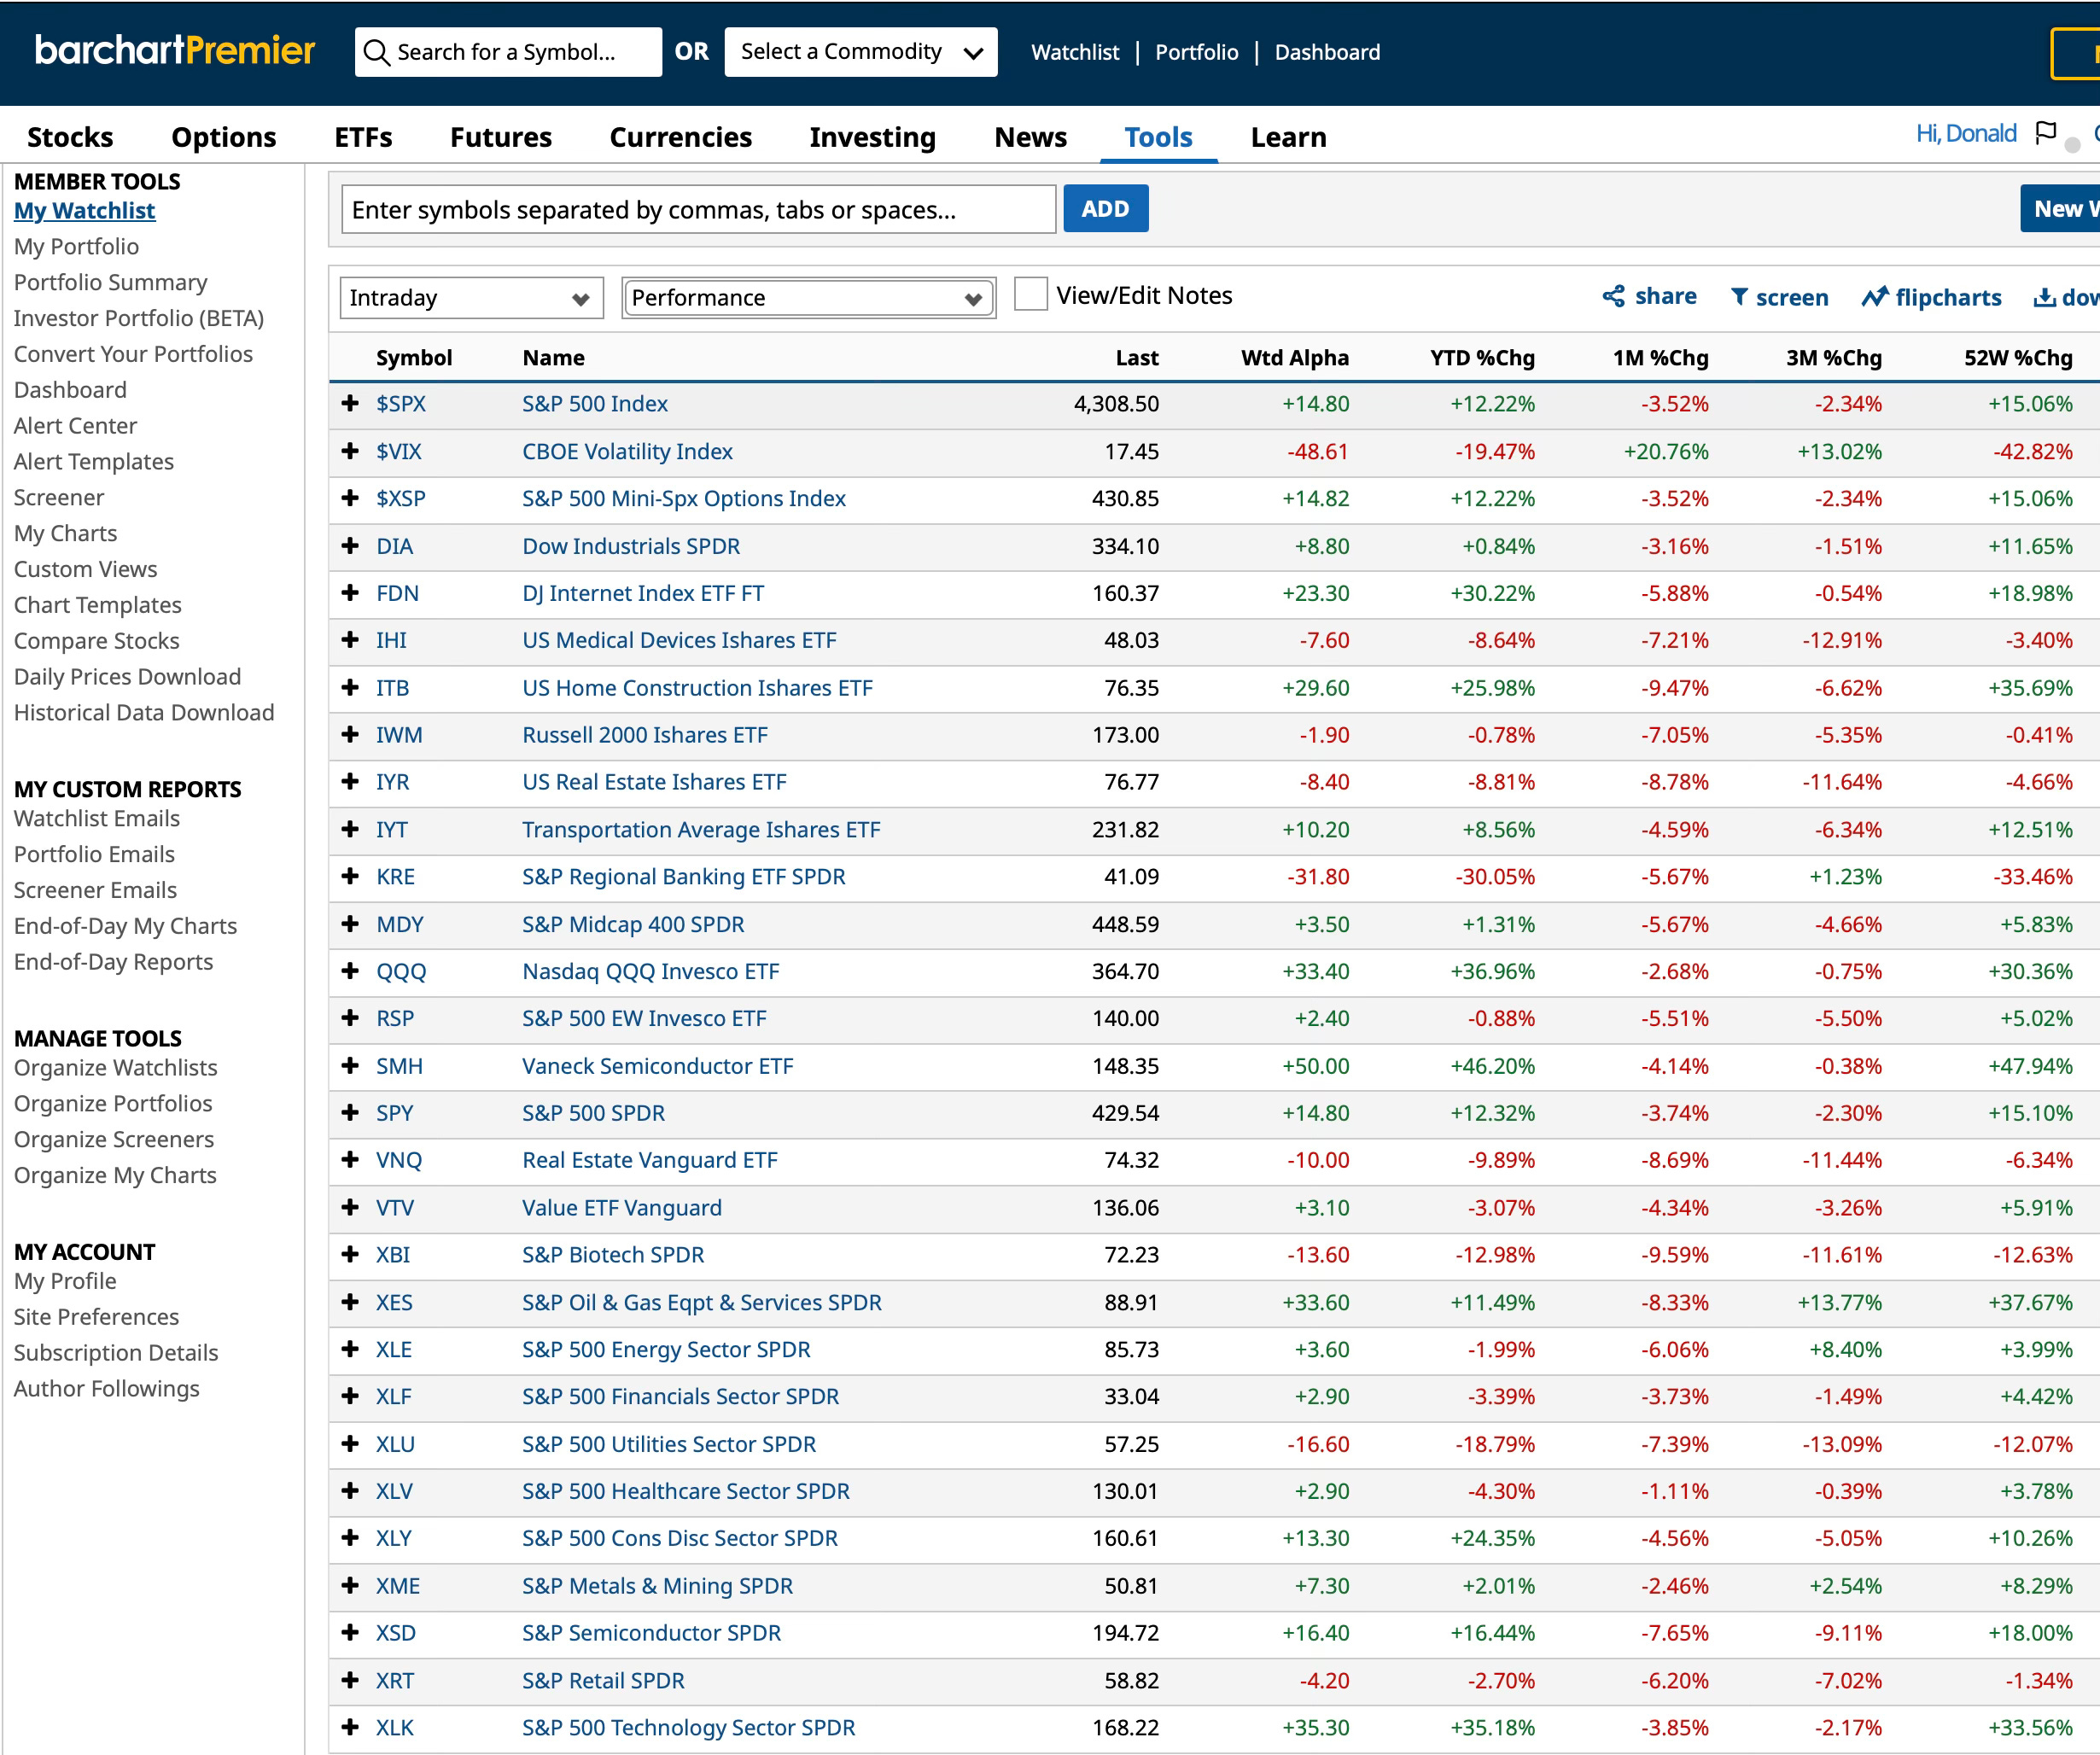Screen dimensions: 2100x1755
Task: Open the Stocks menu
Action: (70, 137)
